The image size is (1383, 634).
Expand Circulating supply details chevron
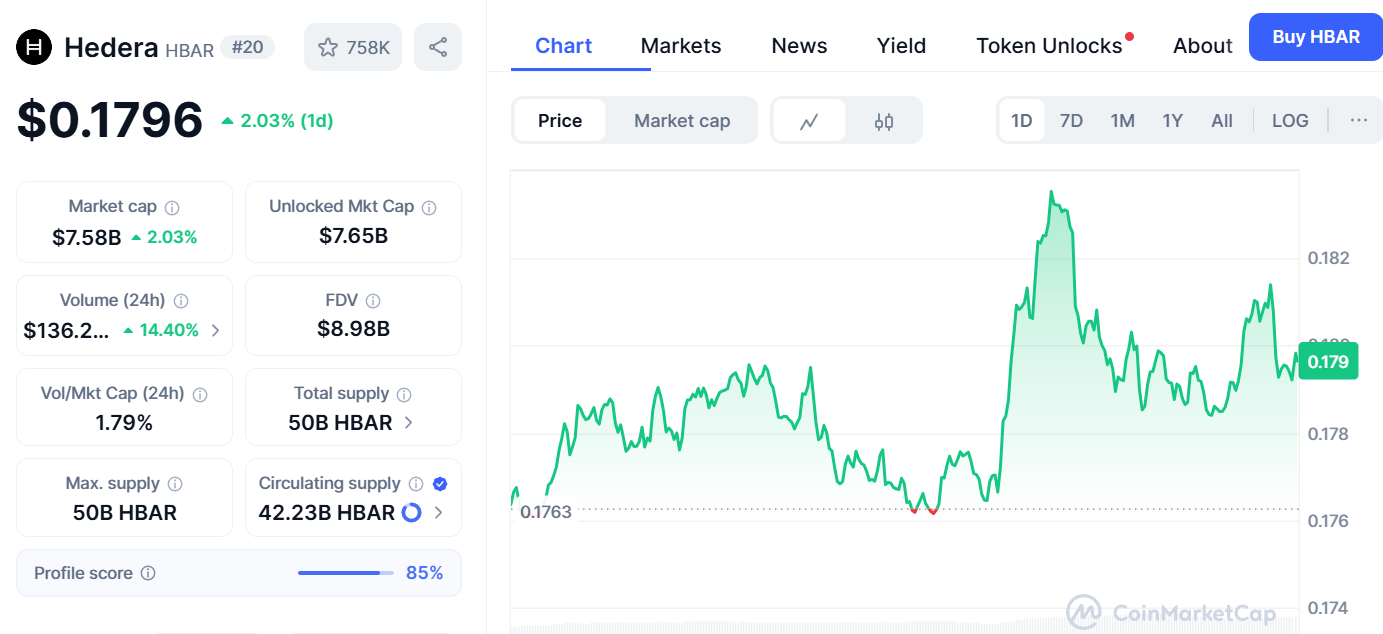tap(438, 513)
